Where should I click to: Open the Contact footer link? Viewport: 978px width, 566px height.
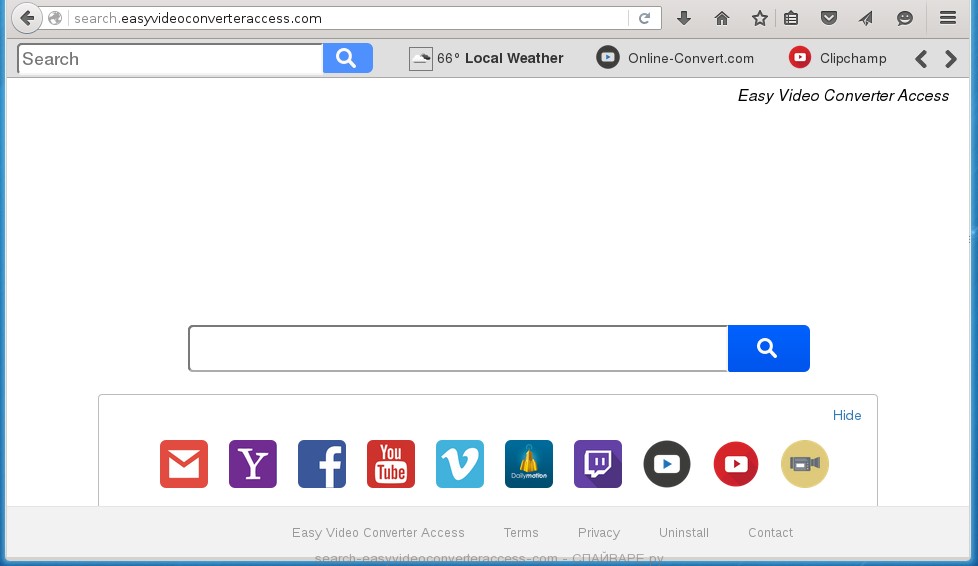coord(770,532)
